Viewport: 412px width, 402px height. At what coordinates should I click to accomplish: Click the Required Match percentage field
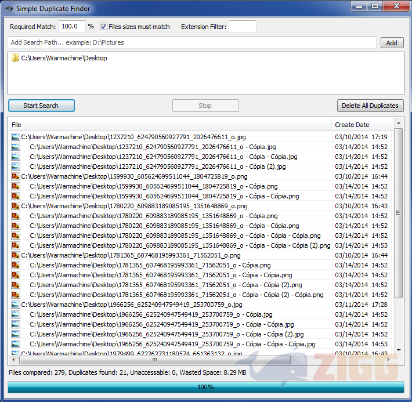(x=72, y=26)
